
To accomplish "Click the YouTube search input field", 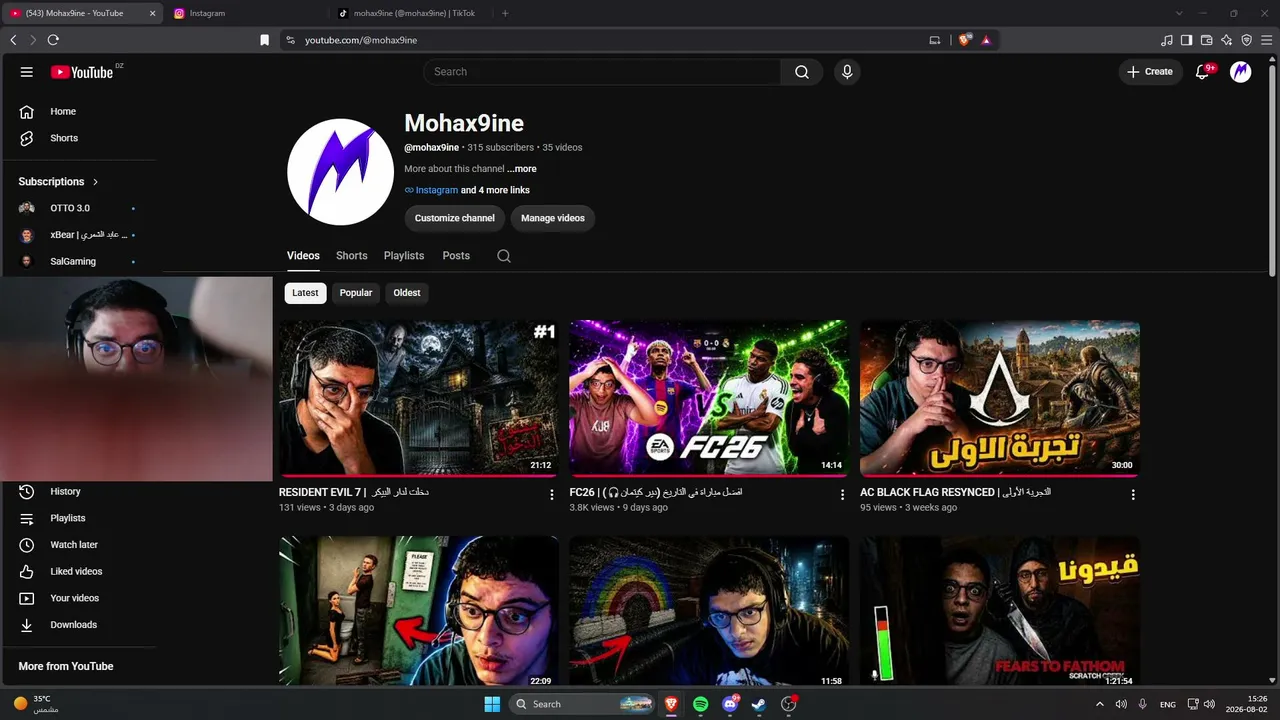I will pyautogui.click(x=602, y=72).
